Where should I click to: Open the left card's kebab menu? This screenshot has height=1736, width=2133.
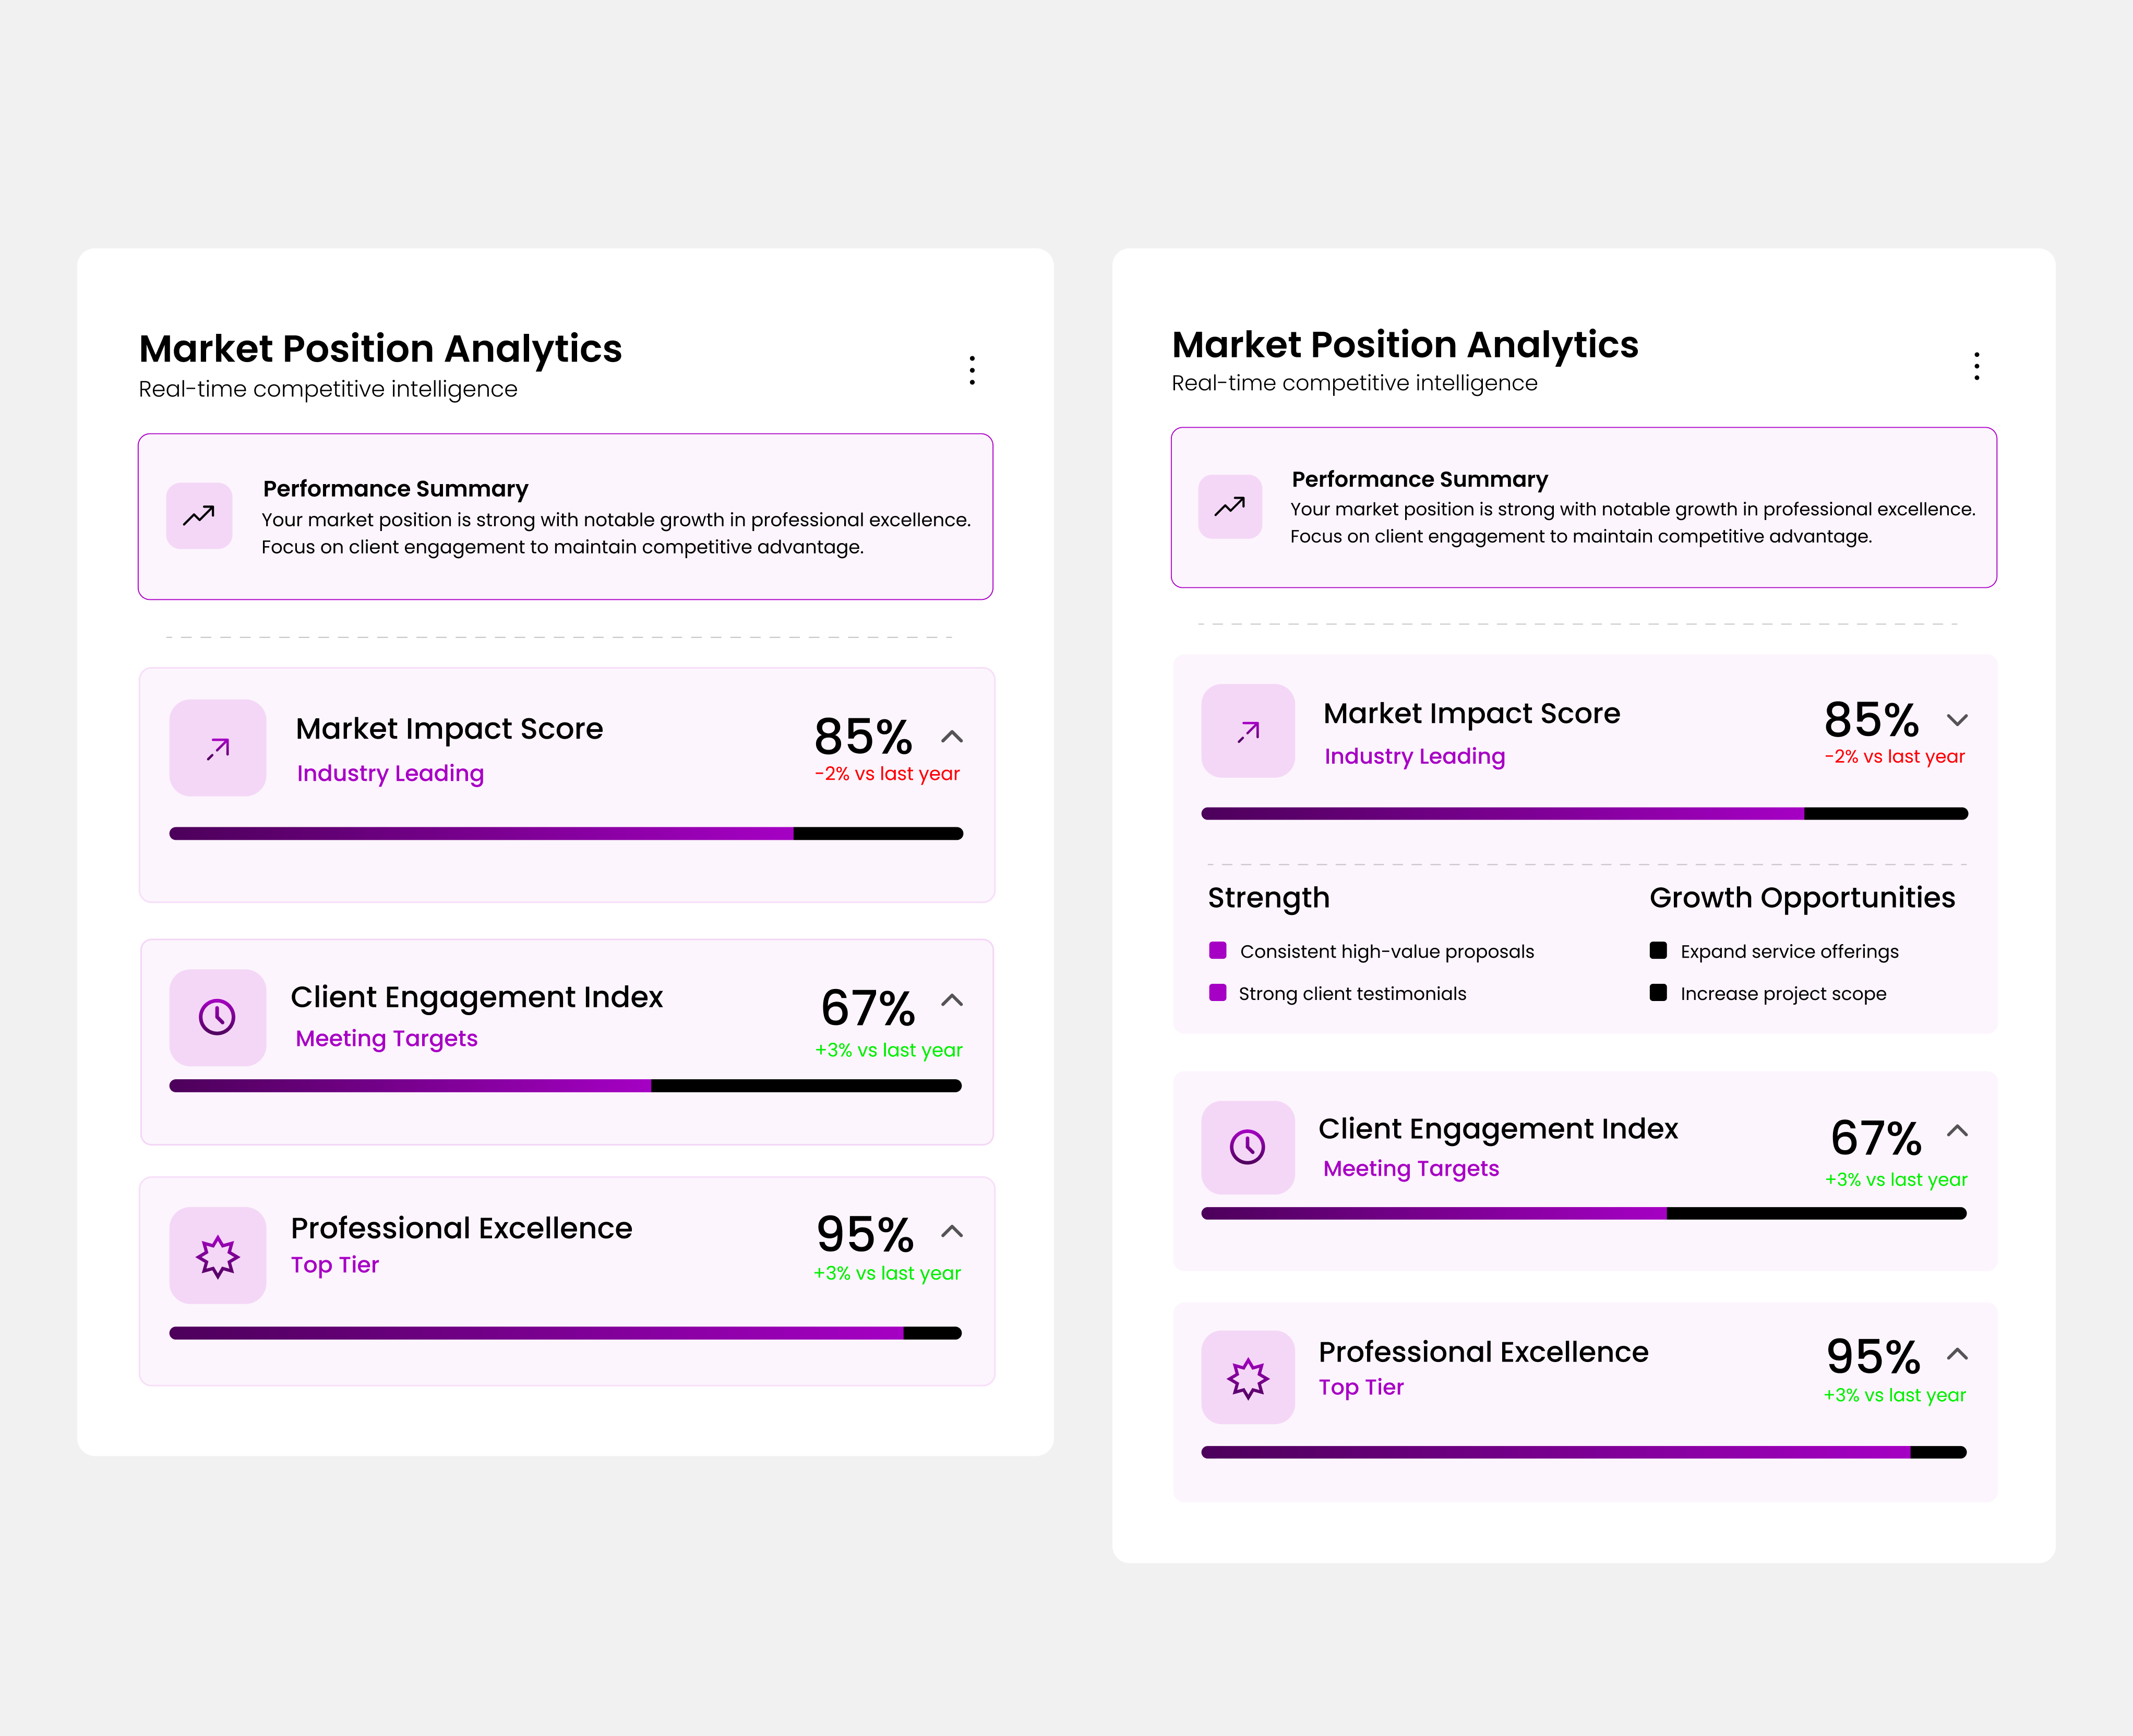[971, 369]
